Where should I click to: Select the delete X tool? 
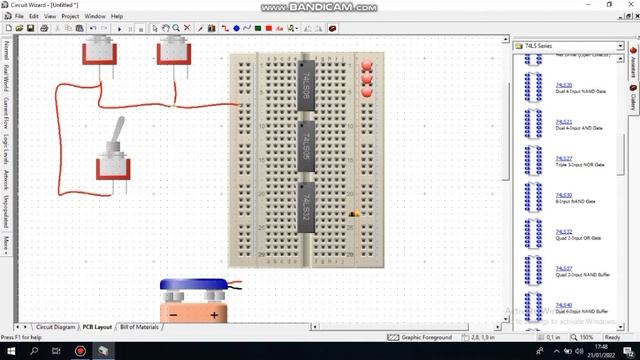pyautogui.click(x=187, y=28)
